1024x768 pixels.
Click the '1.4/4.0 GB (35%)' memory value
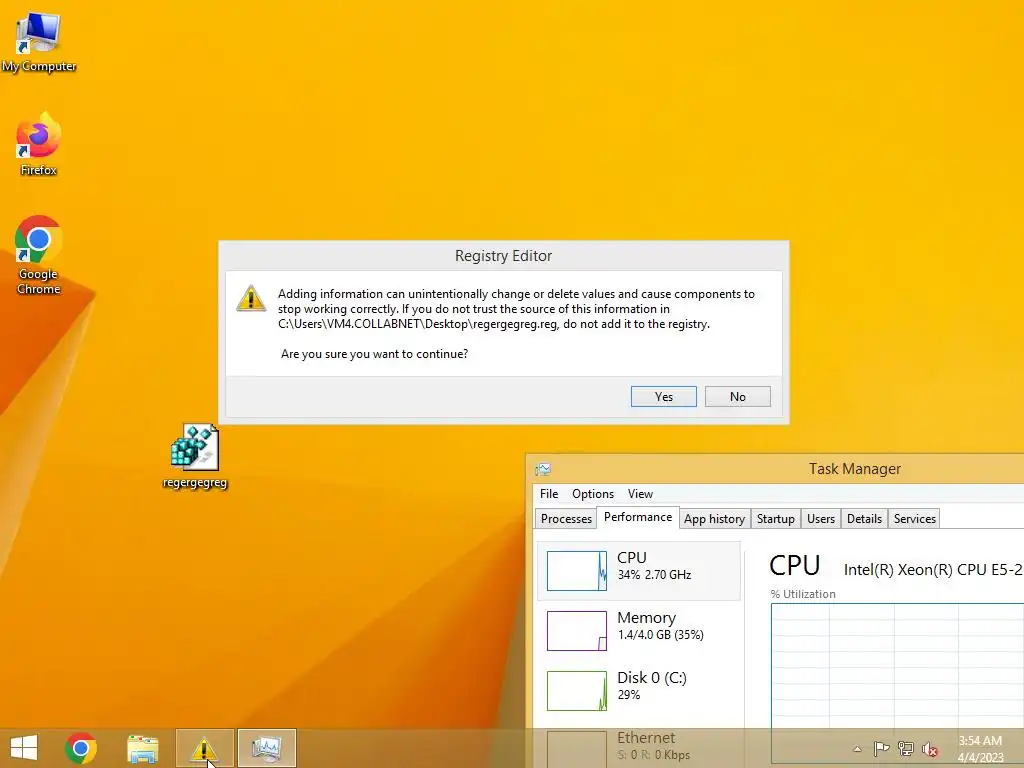click(661, 635)
